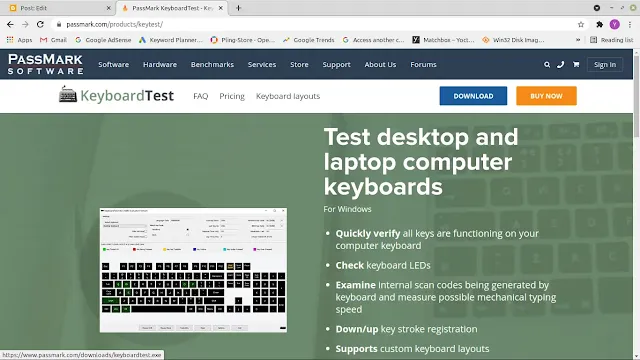Click the PassMark Software logo
Viewport: 640px width, 360px height.
45,64
